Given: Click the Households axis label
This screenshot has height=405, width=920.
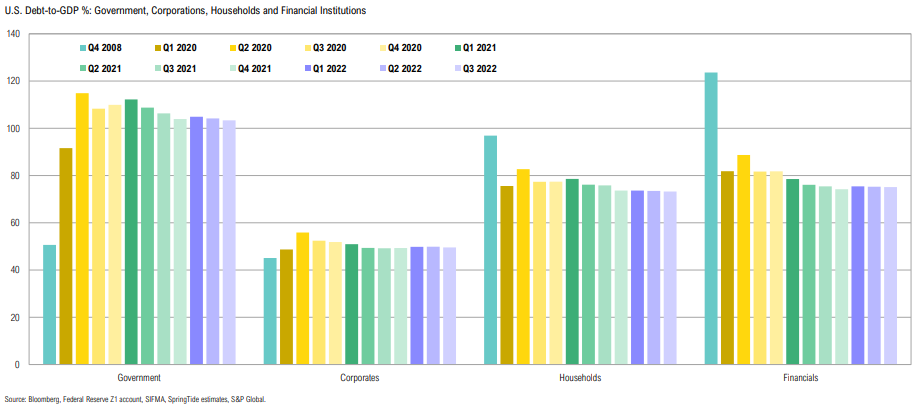Looking at the screenshot, I should point(580,379).
